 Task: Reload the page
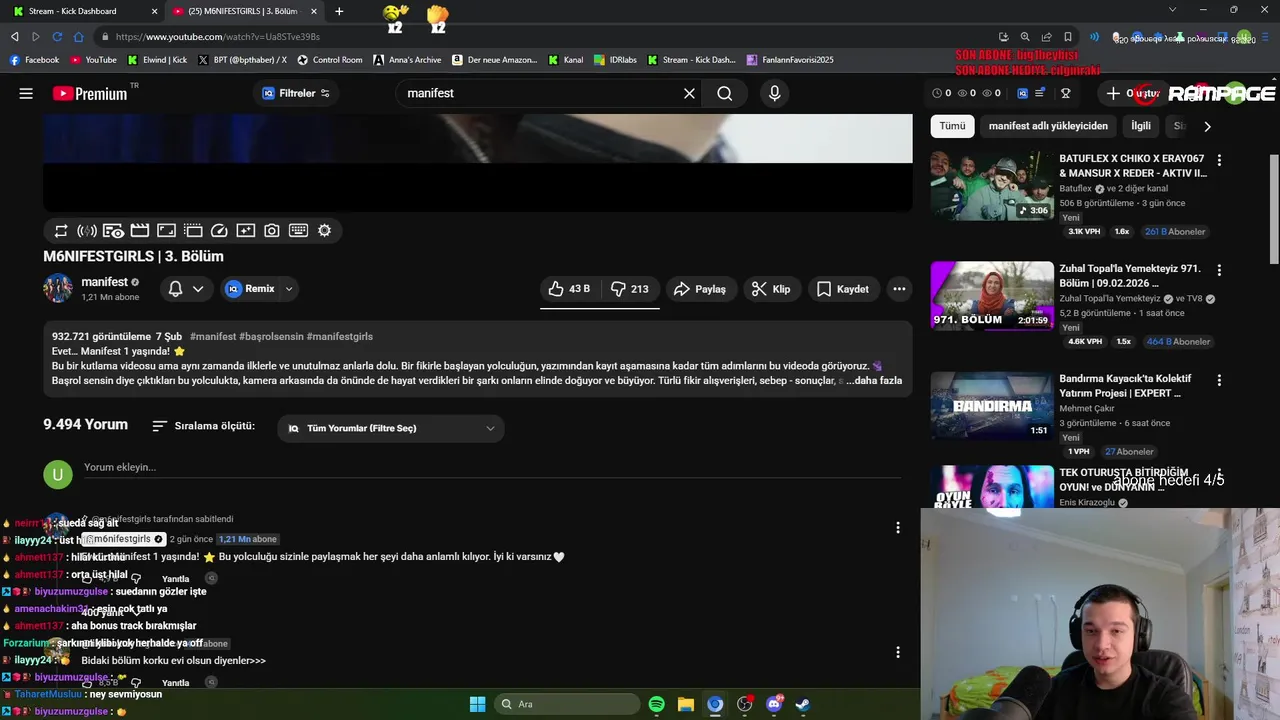point(57,37)
